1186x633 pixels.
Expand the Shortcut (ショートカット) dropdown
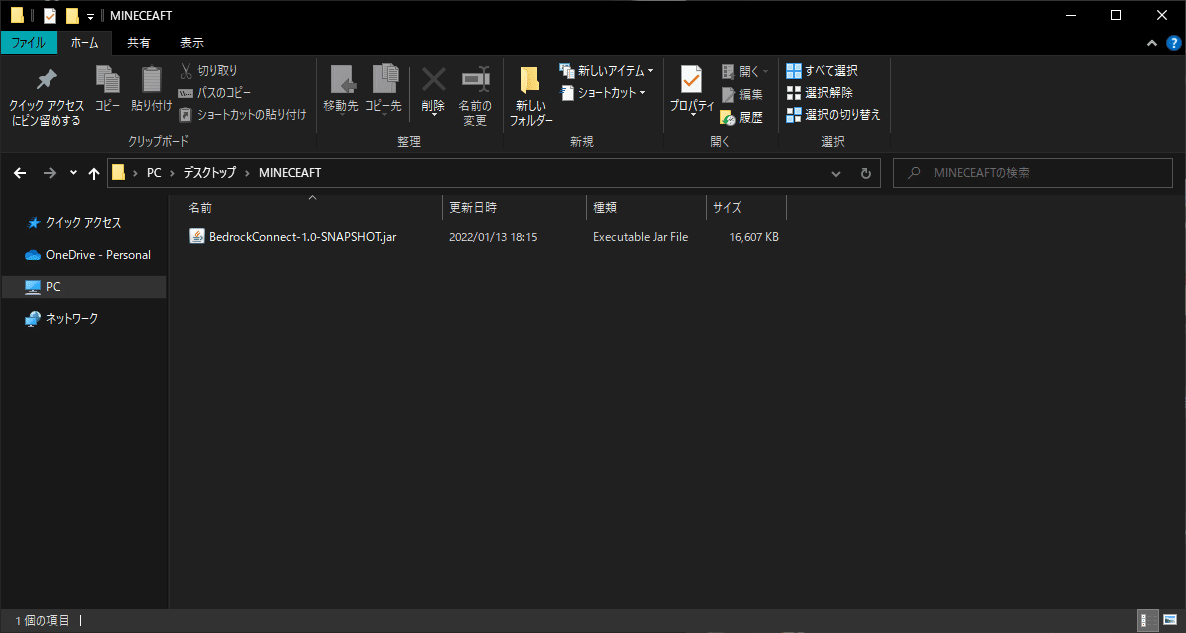[642, 93]
